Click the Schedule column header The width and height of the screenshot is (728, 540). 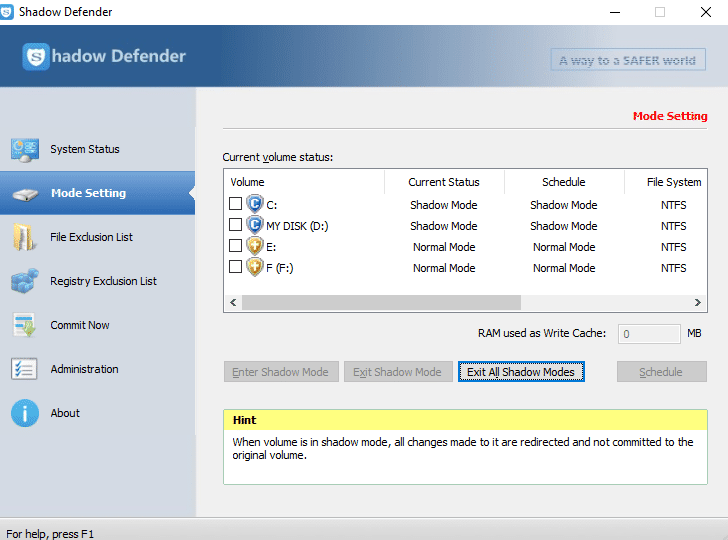[564, 182]
